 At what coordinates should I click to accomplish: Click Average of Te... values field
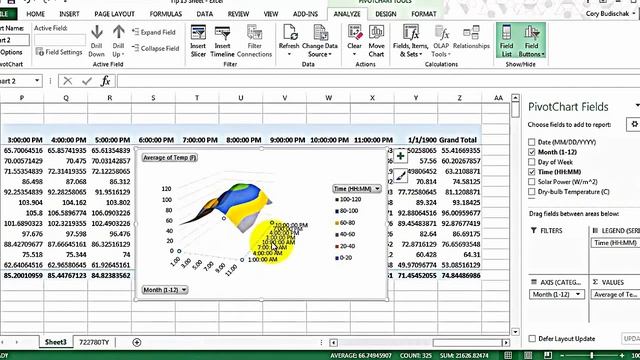616,294
